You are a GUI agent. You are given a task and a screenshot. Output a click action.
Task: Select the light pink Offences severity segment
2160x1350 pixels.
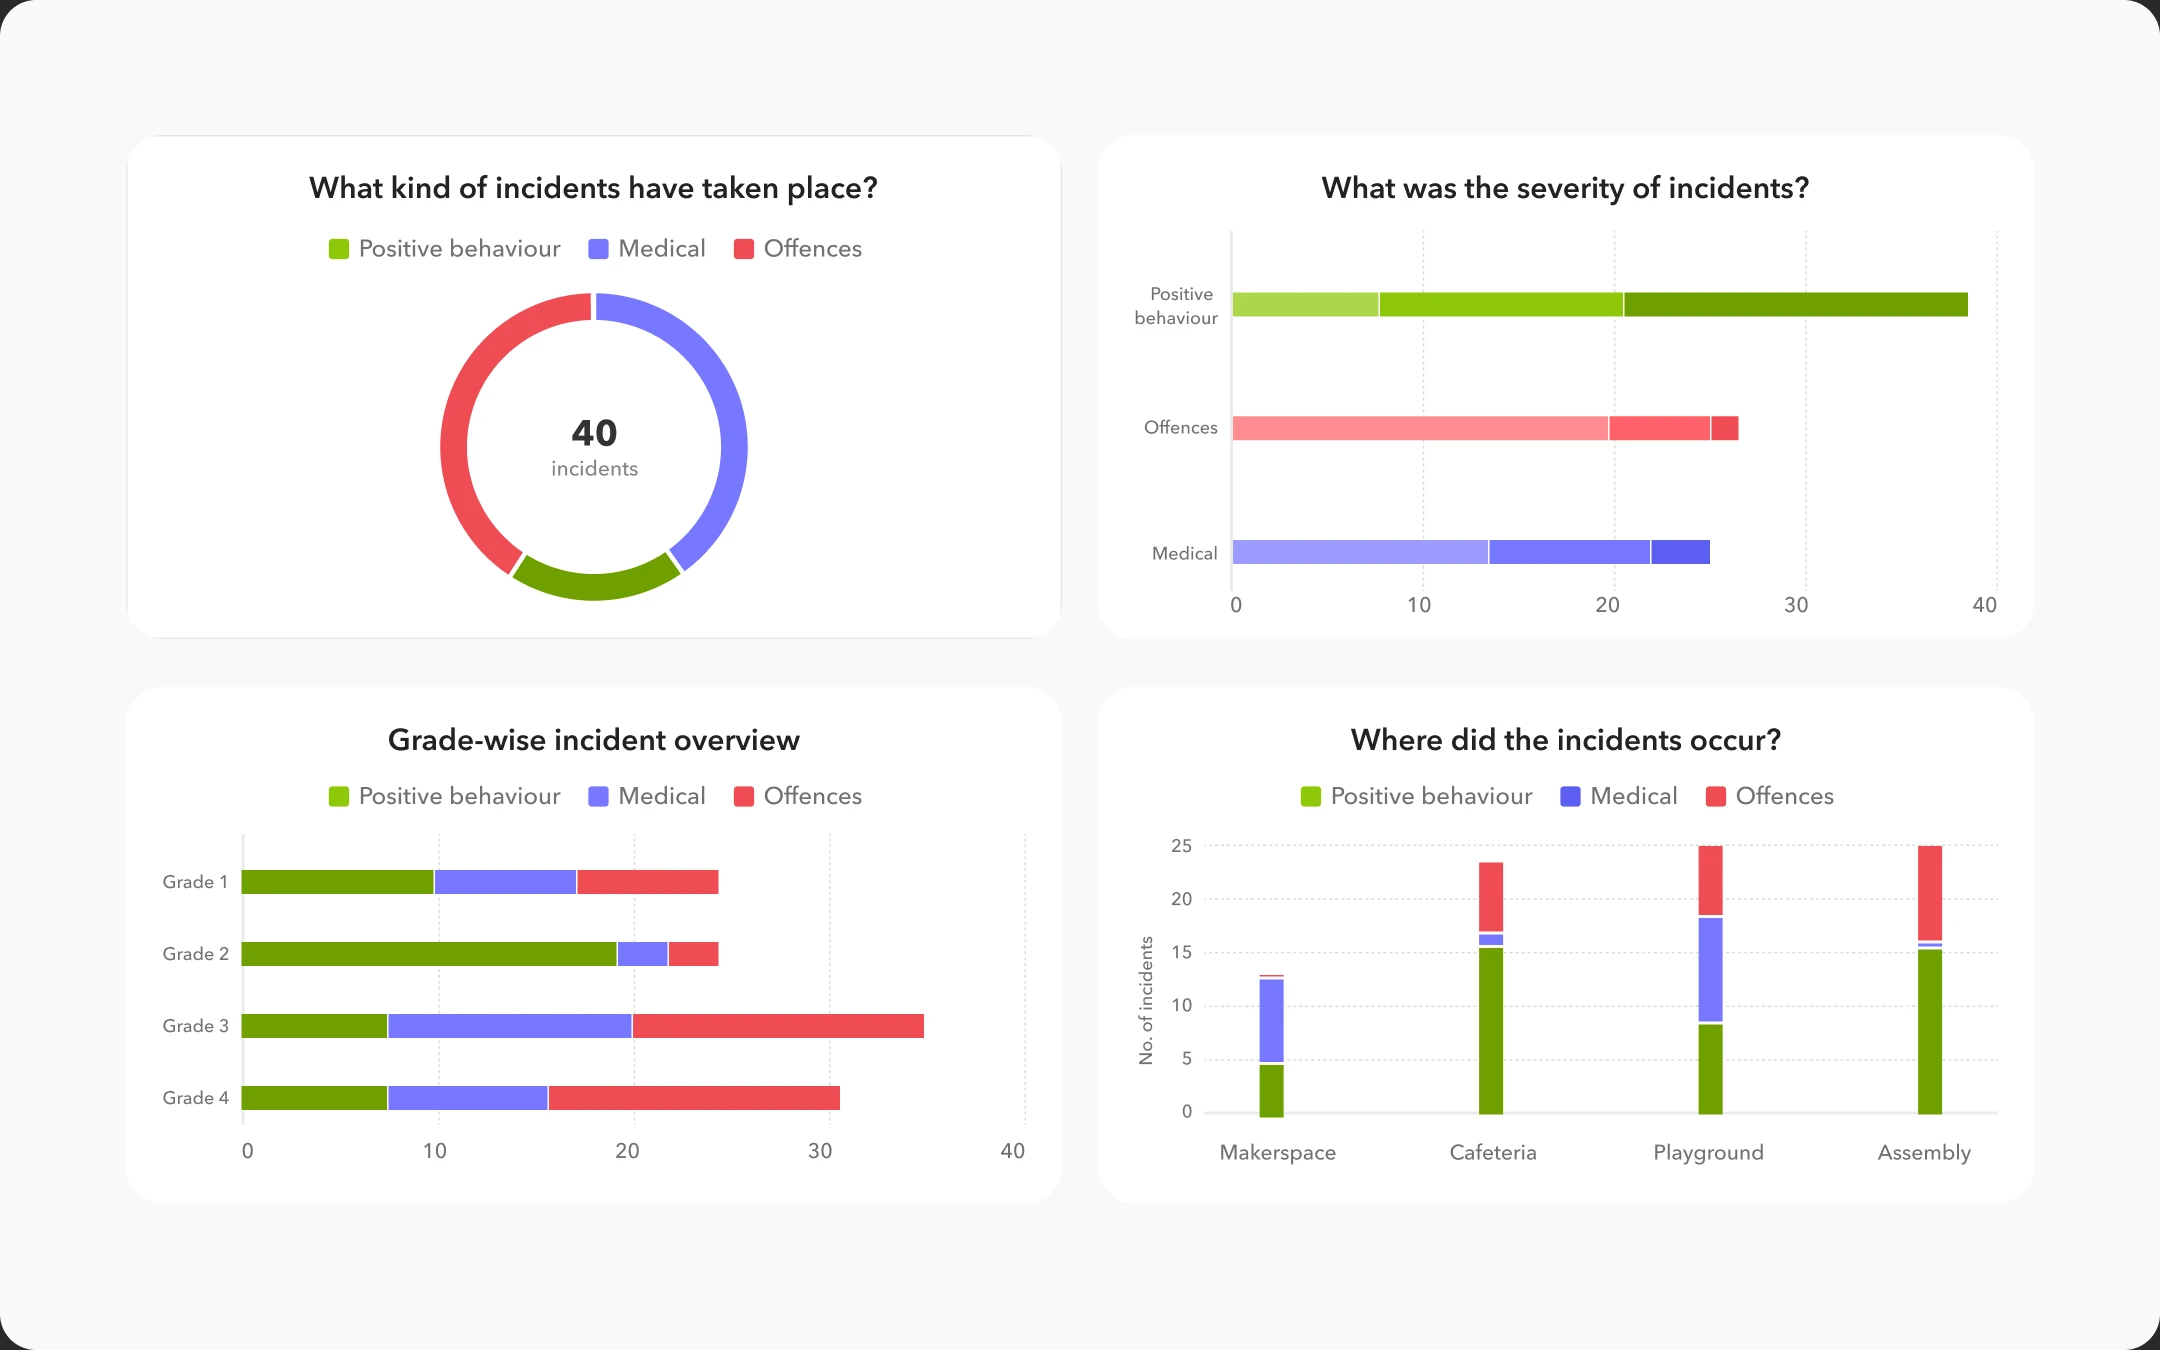point(1420,428)
